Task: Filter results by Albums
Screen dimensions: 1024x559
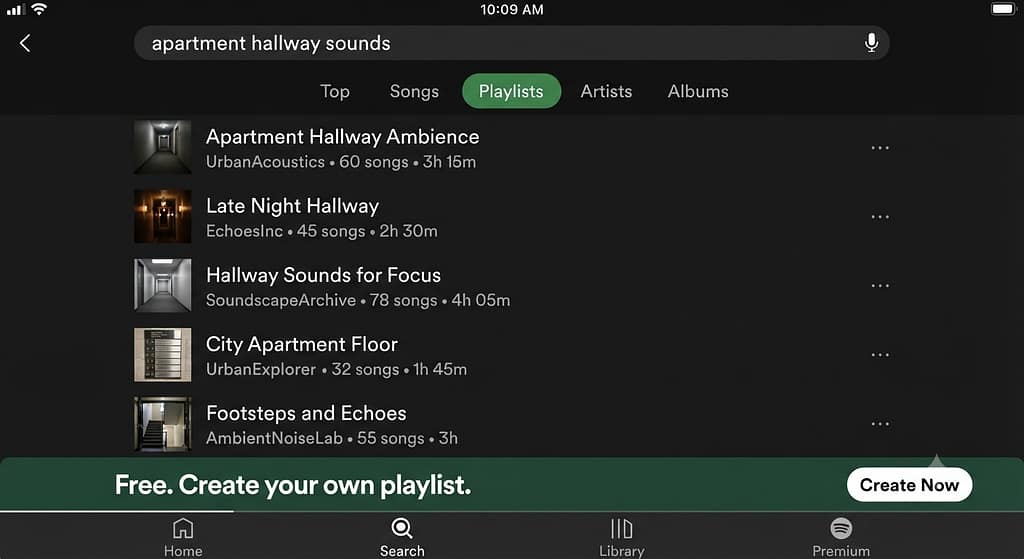Action: [x=698, y=91]
